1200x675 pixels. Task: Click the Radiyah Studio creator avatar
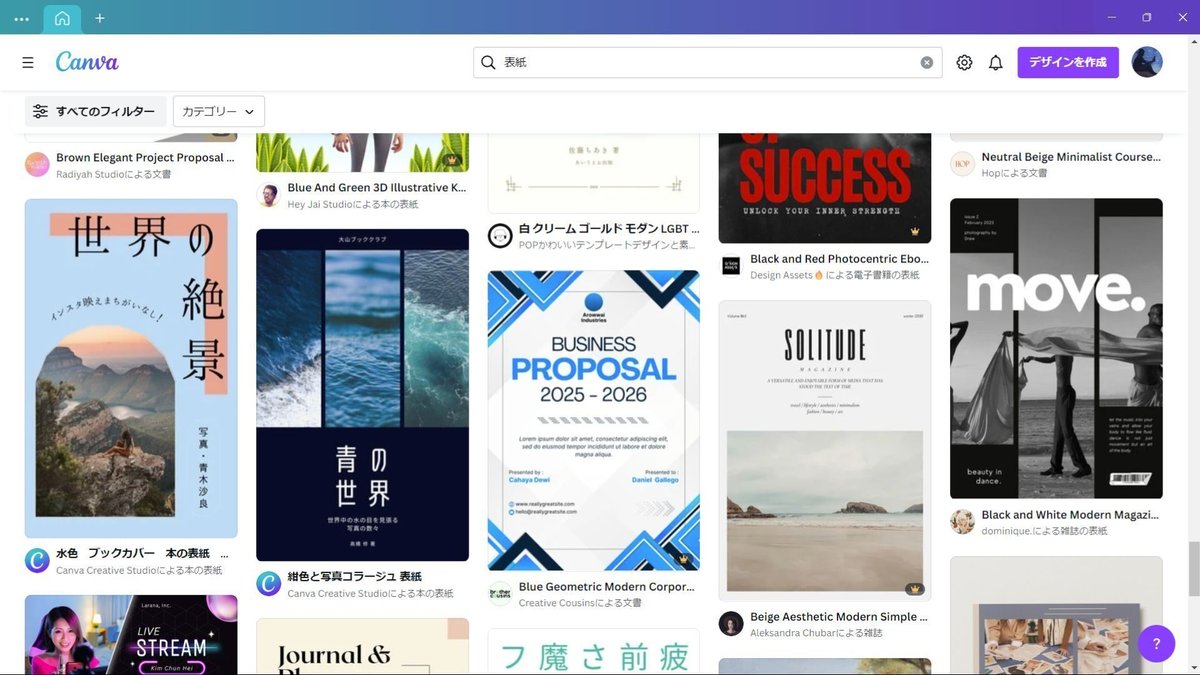click(x=37, y=165)
